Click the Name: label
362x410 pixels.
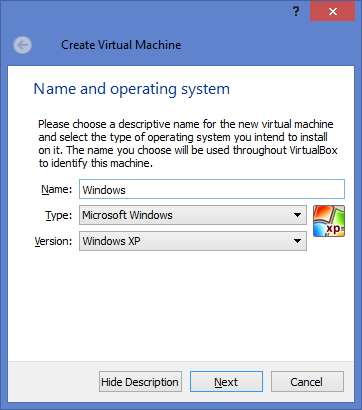click(56, 189)
